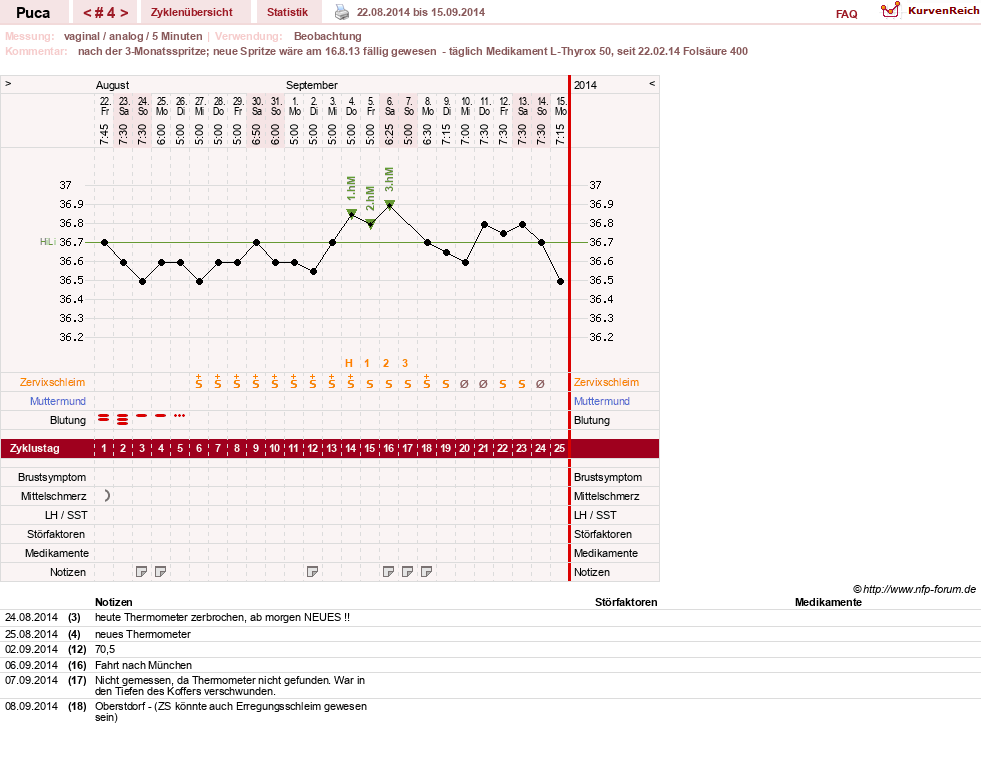Click the Puca user name tab
Viewport: 981px width, 769px height.
(x=33, y=12)
